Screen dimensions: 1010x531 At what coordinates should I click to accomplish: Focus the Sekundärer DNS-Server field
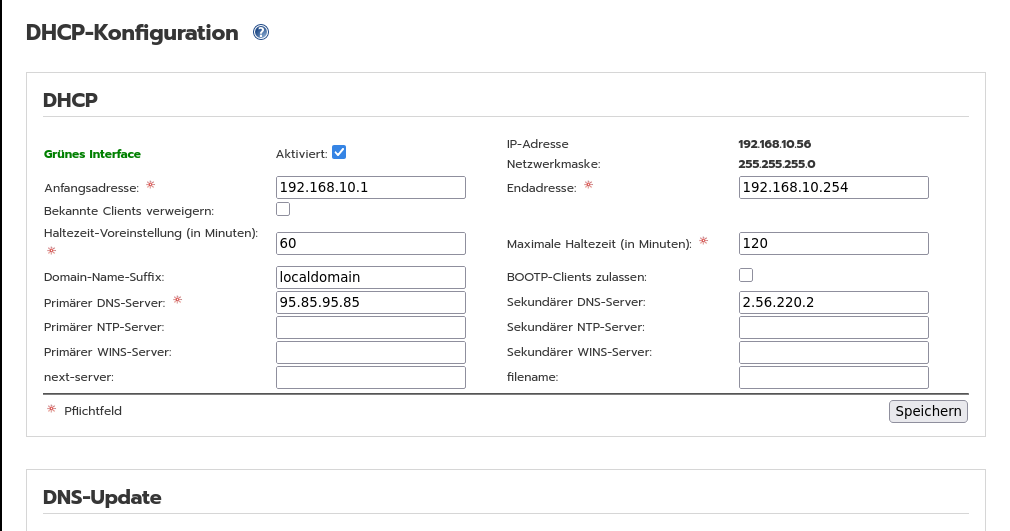pyautogui.click(x=833, y=302)
